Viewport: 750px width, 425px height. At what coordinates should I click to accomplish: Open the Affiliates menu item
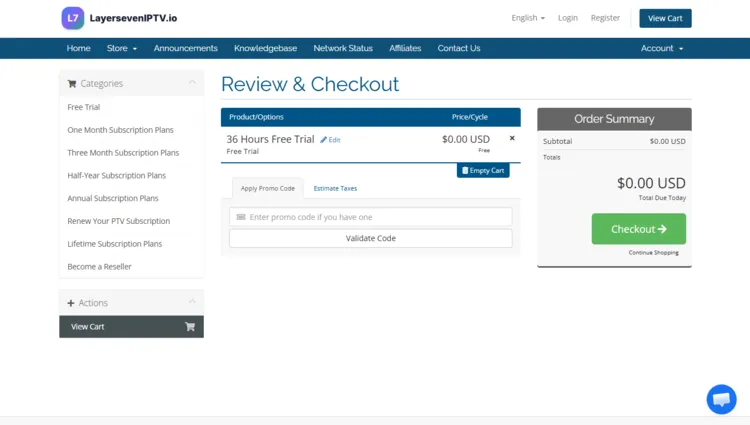click(x=405, y=48)
